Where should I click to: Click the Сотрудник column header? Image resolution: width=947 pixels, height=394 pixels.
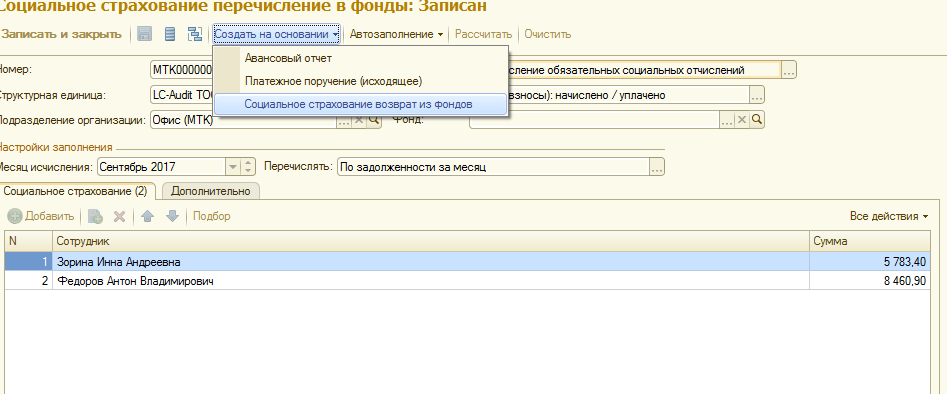(x=431, y=241)
